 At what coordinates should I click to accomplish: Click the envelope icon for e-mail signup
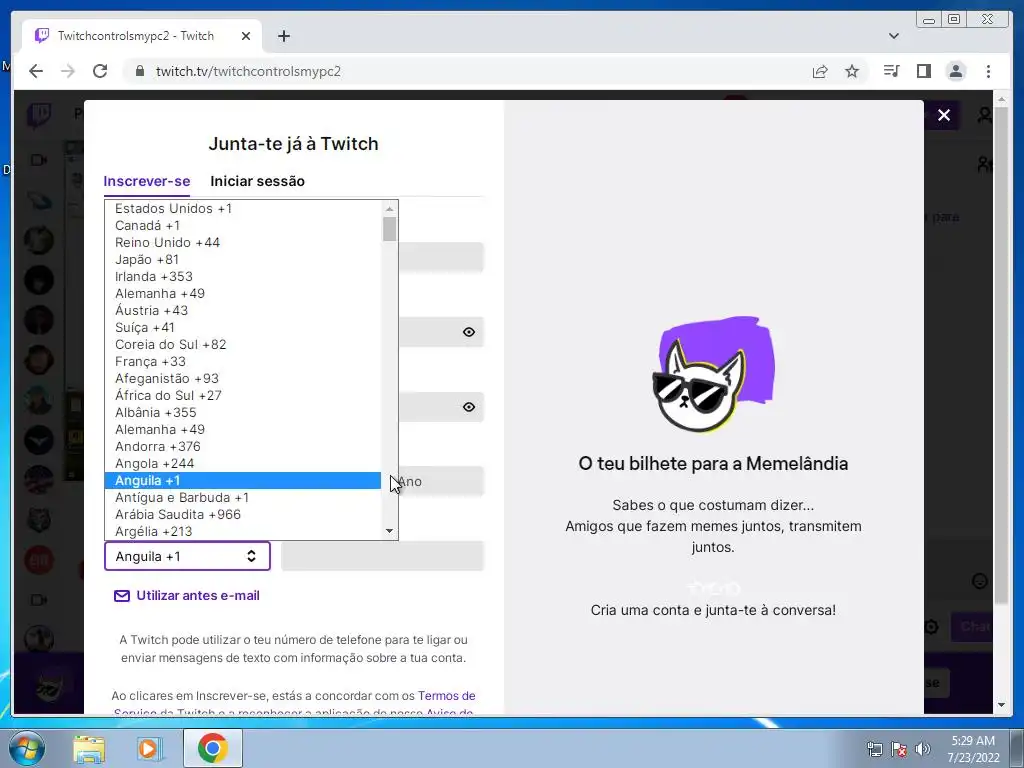click(x=121, y=596)
